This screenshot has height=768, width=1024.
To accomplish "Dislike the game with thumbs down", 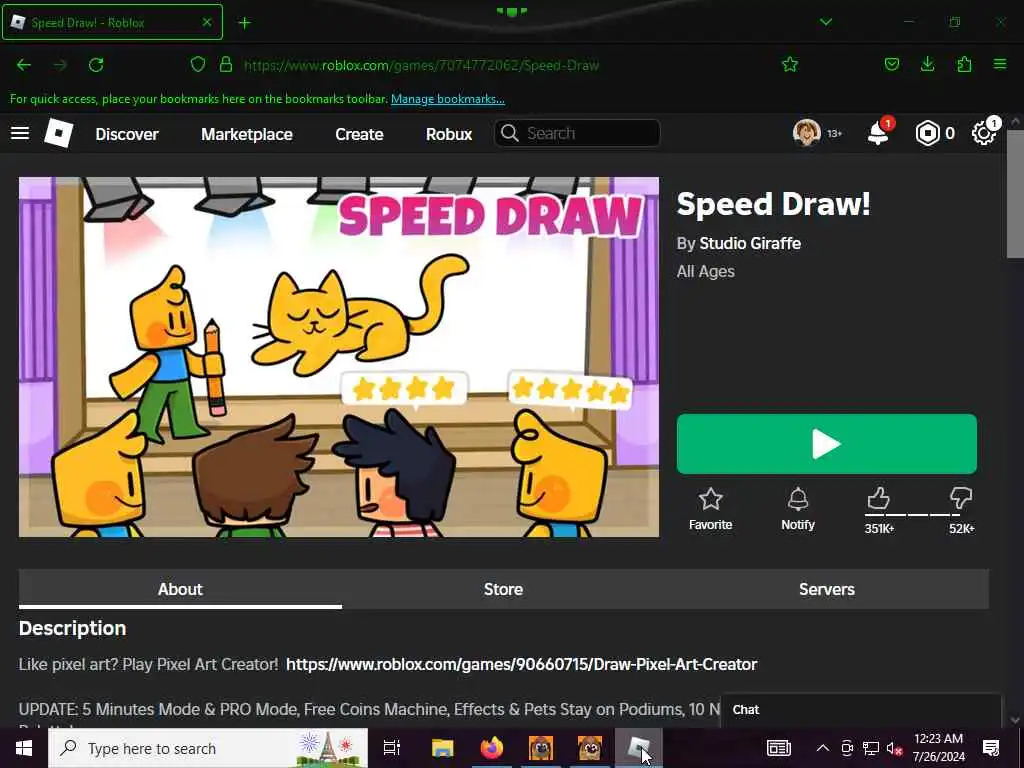I will pos(961,499).
